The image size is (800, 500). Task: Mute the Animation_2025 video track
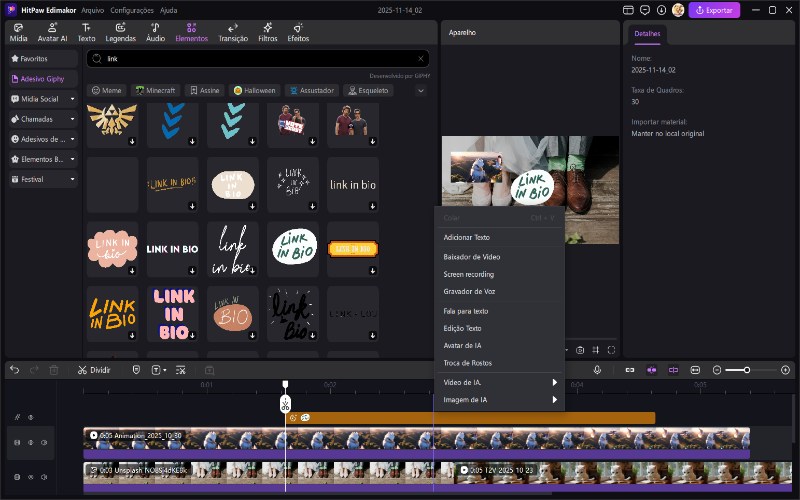coord(44,442)
